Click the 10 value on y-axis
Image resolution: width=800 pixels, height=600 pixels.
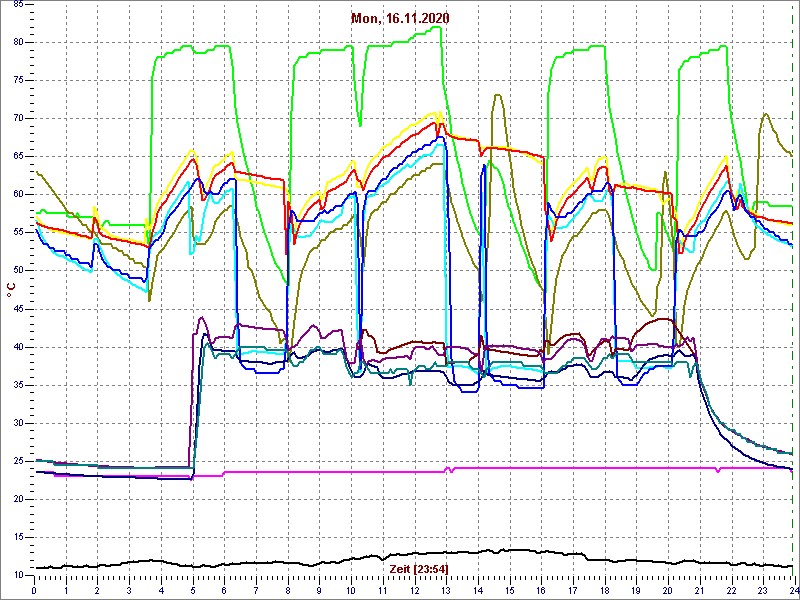19,575
